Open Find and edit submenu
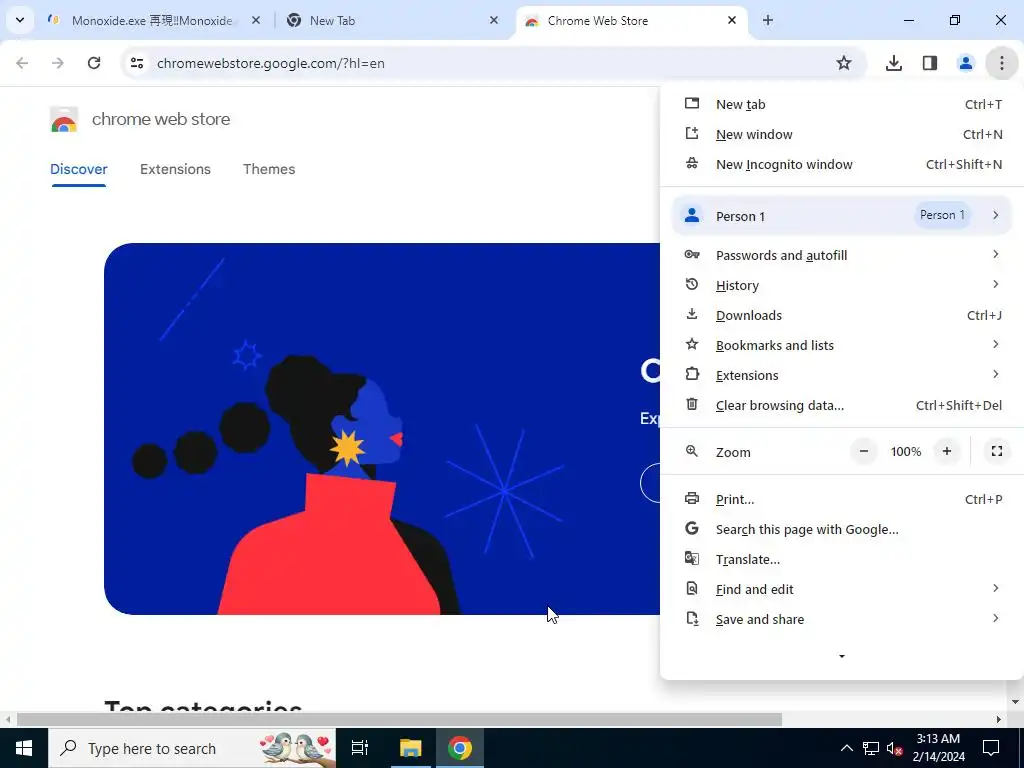This screenshot has height=768, width=1024. pyautogui.click(x=842, y=590)
